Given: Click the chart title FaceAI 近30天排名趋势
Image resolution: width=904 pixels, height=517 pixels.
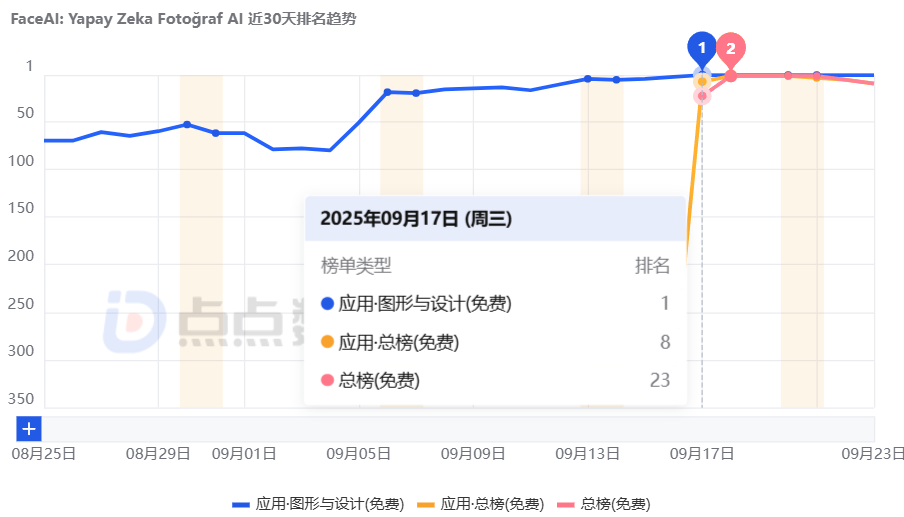Looking at the screenshot, I should tap(183, 19).
